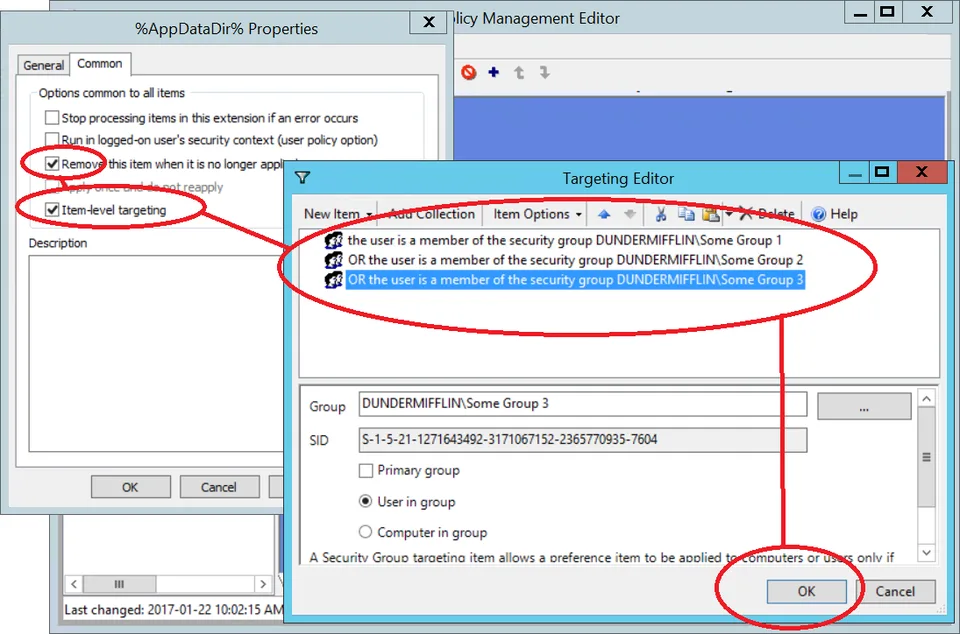The width and height of the screenshot is (960, 634).
Task: Click into the Group input field
Action: (582, 404)
